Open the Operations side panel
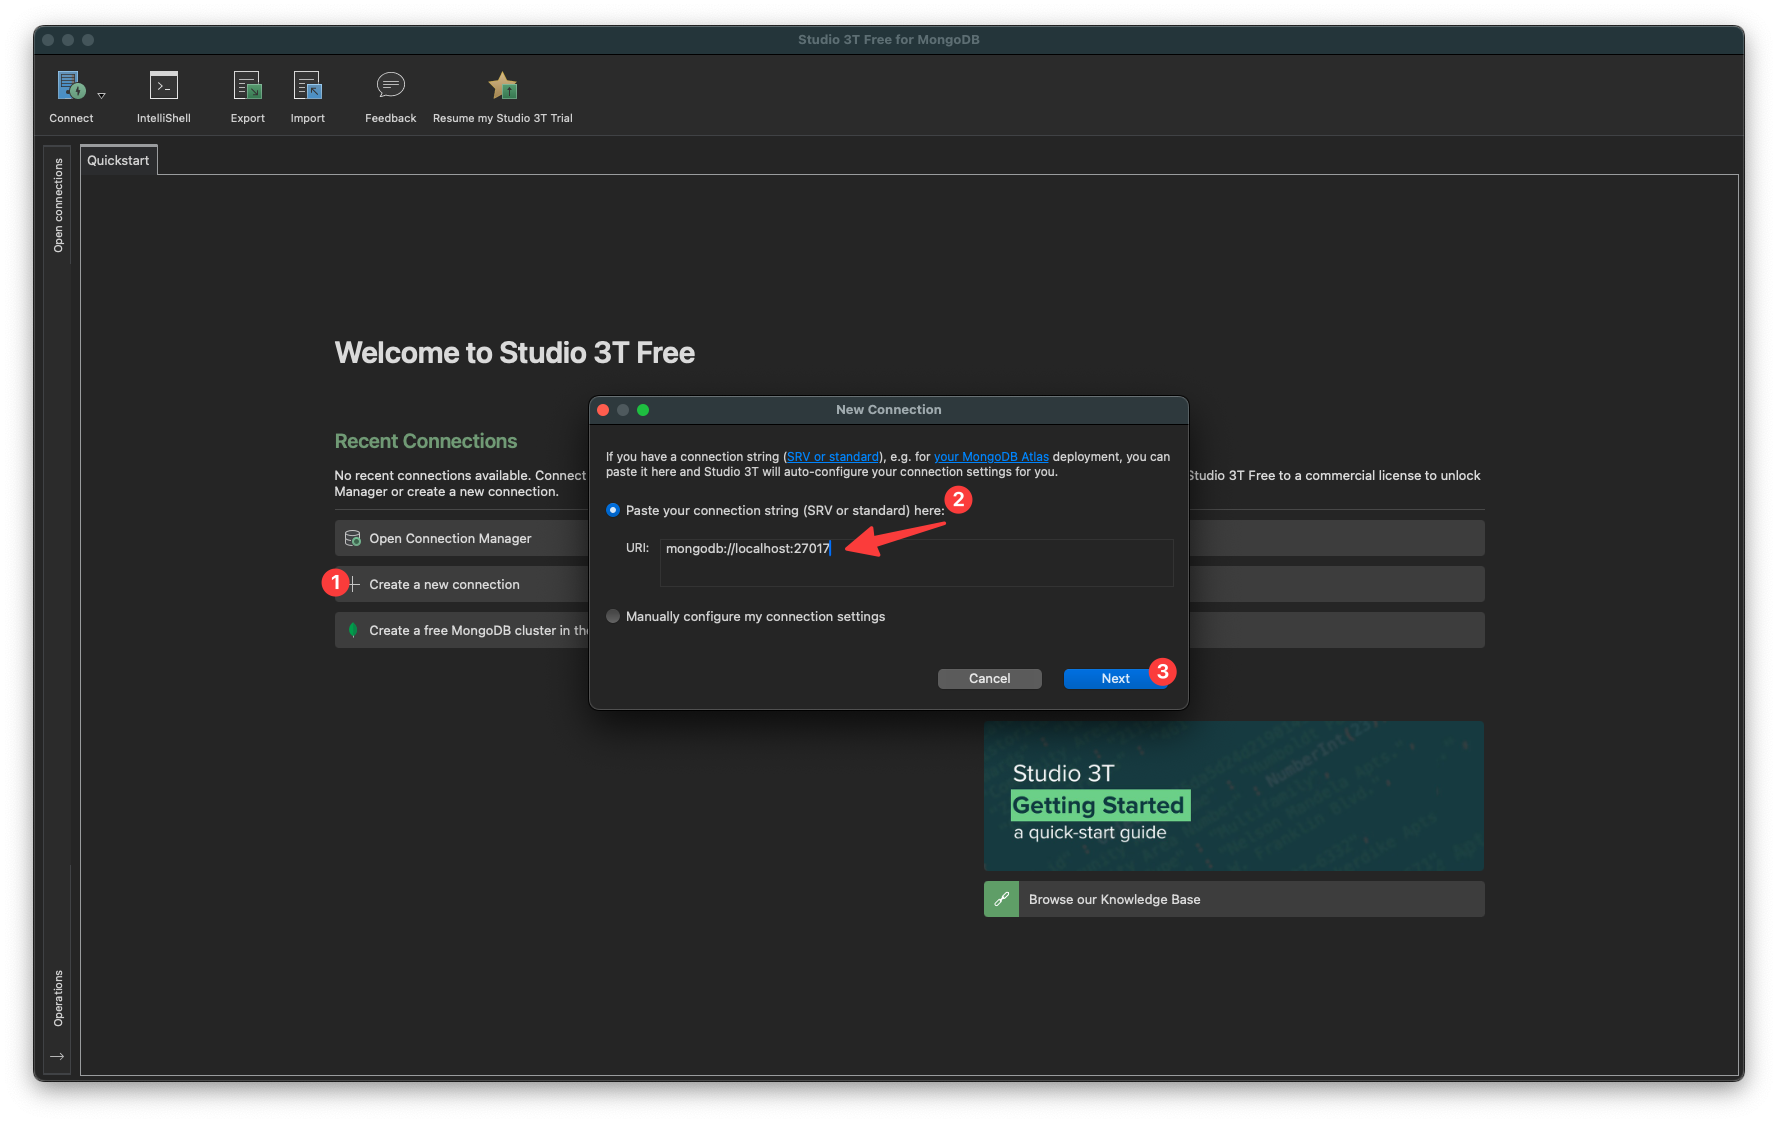 pyautogui.click(x=58, y=998)
